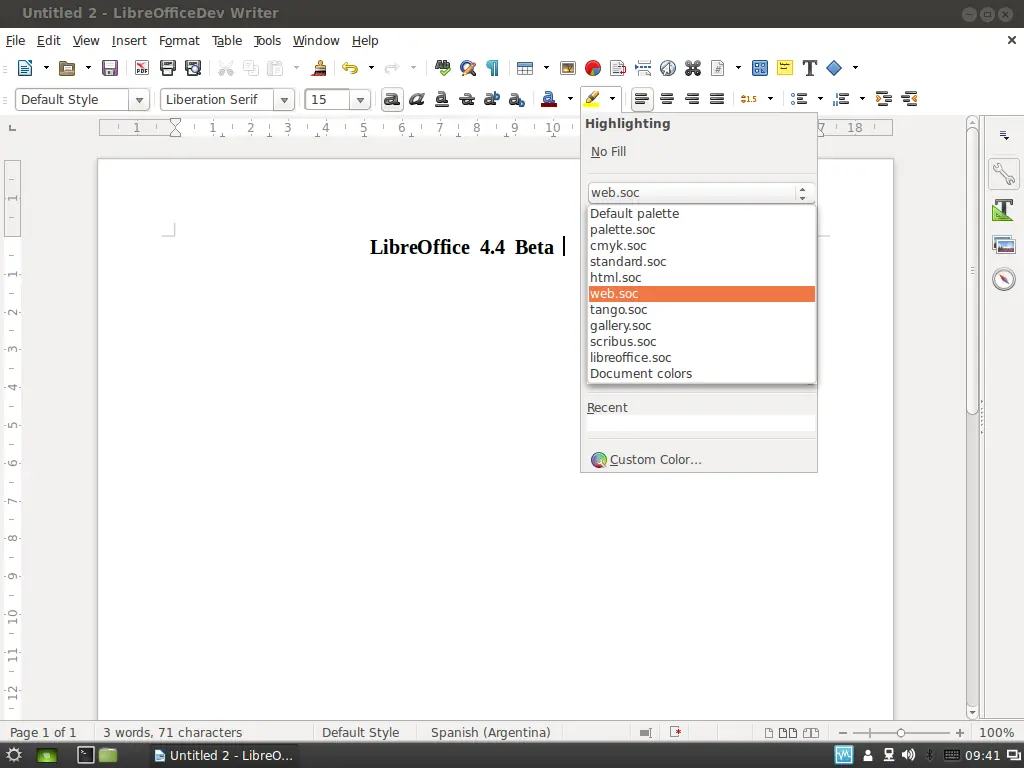
Task: Insert chart pie icon
Action: [593, 68]
